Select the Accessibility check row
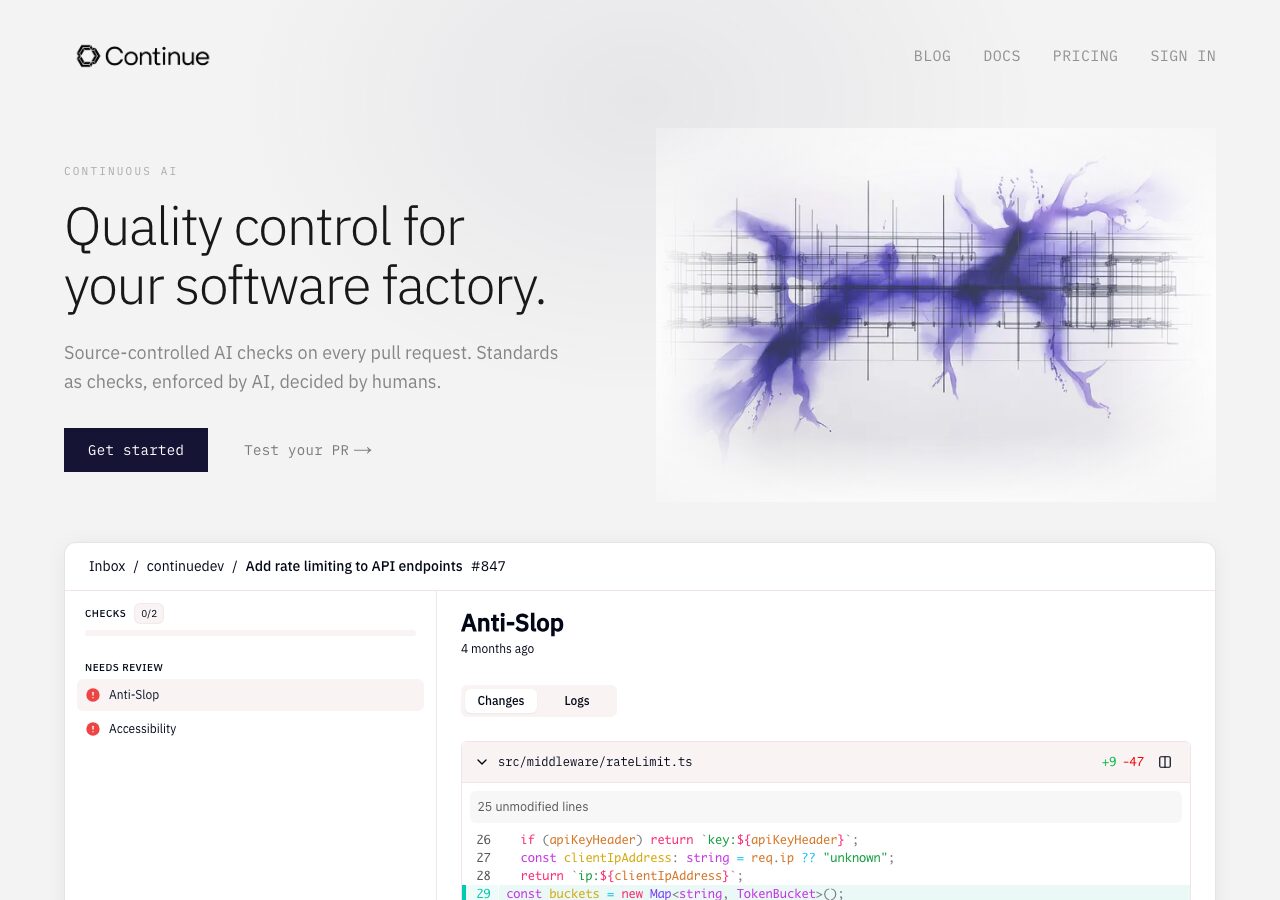 [250, 729]
